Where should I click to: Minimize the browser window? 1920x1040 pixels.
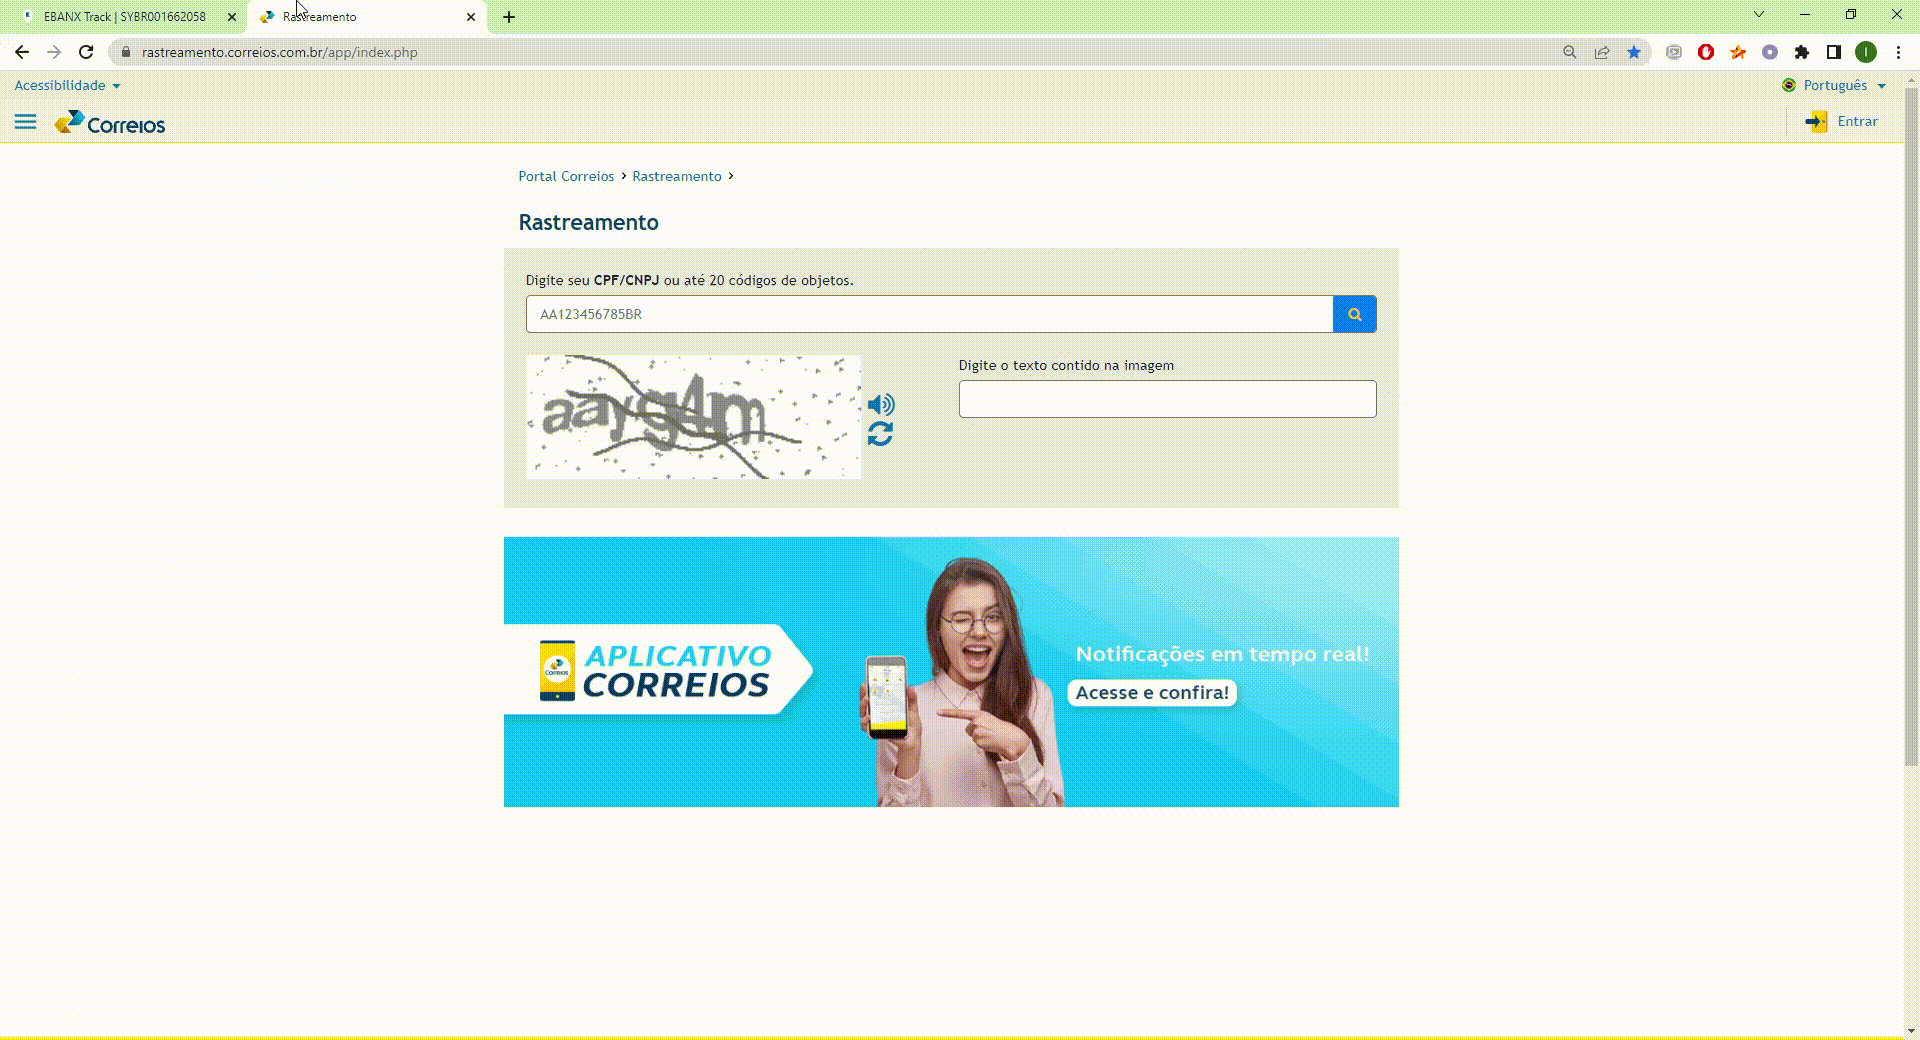click(1805, 14)
